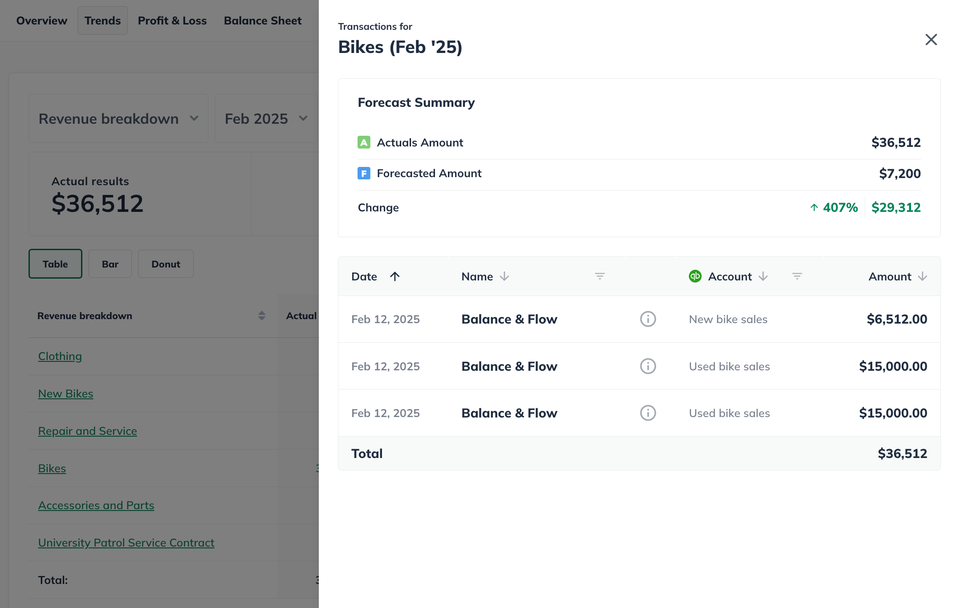The height and width of the screenshot is (608, 960).
Task: Sort by Name down arrow
Action: (504, 276)
